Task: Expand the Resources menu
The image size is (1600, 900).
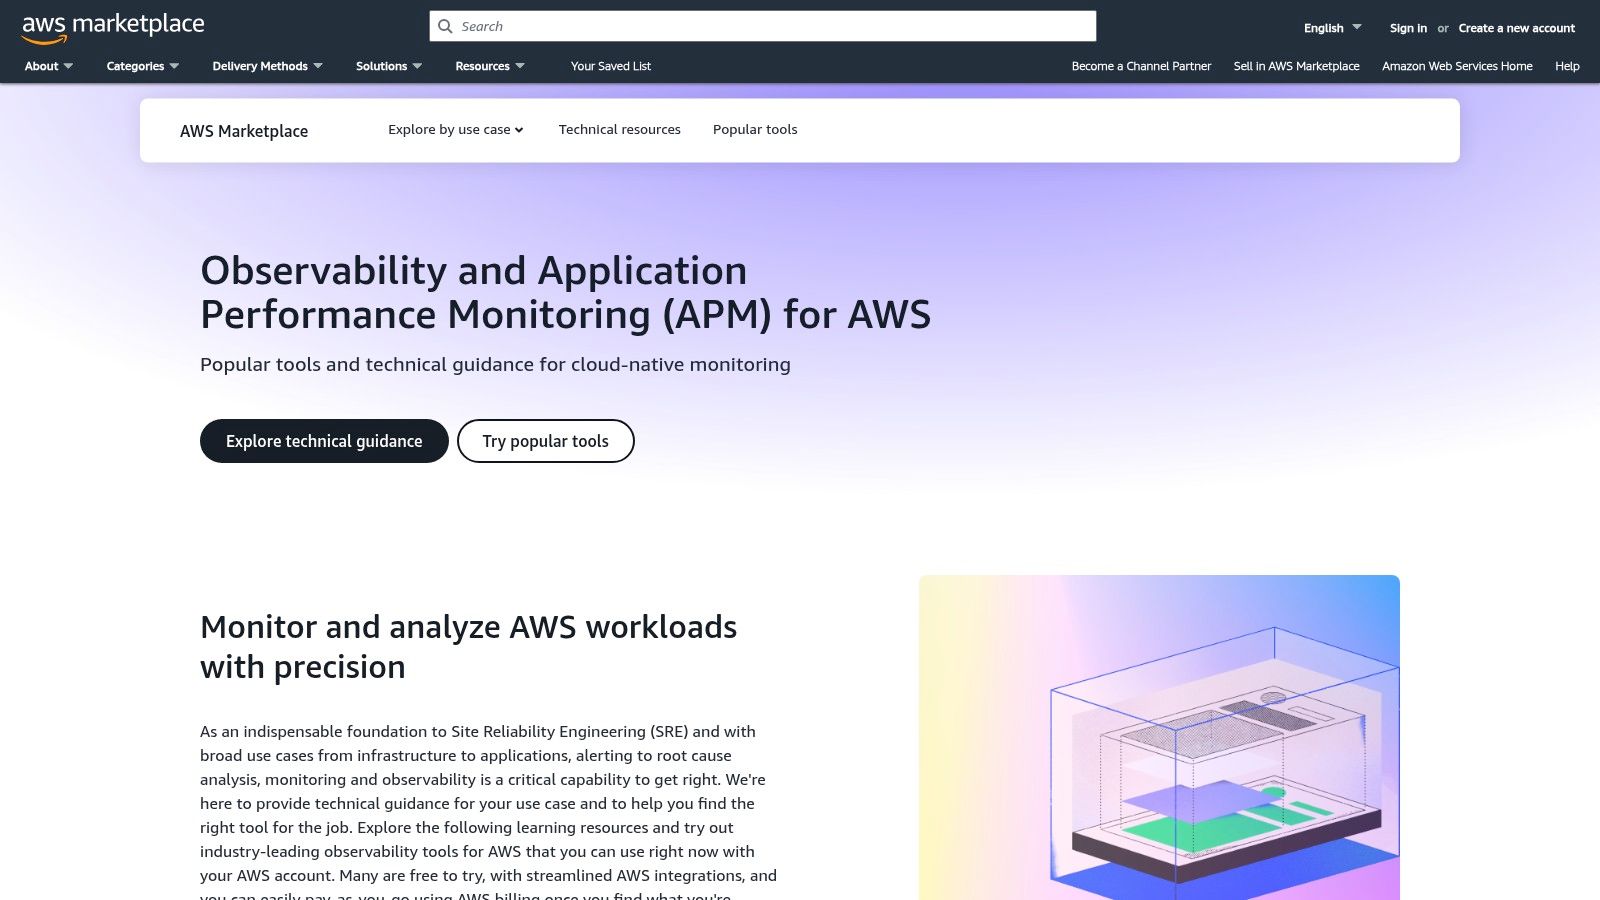Action: tap(490, 66)
